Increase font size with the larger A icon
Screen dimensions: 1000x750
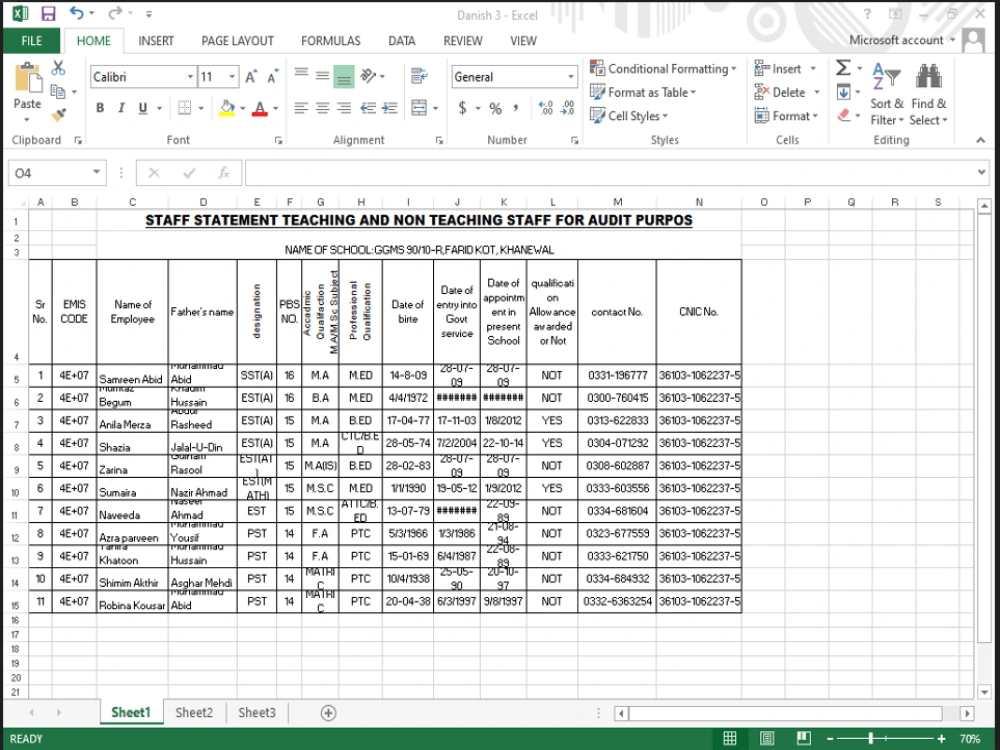point(251,77)
